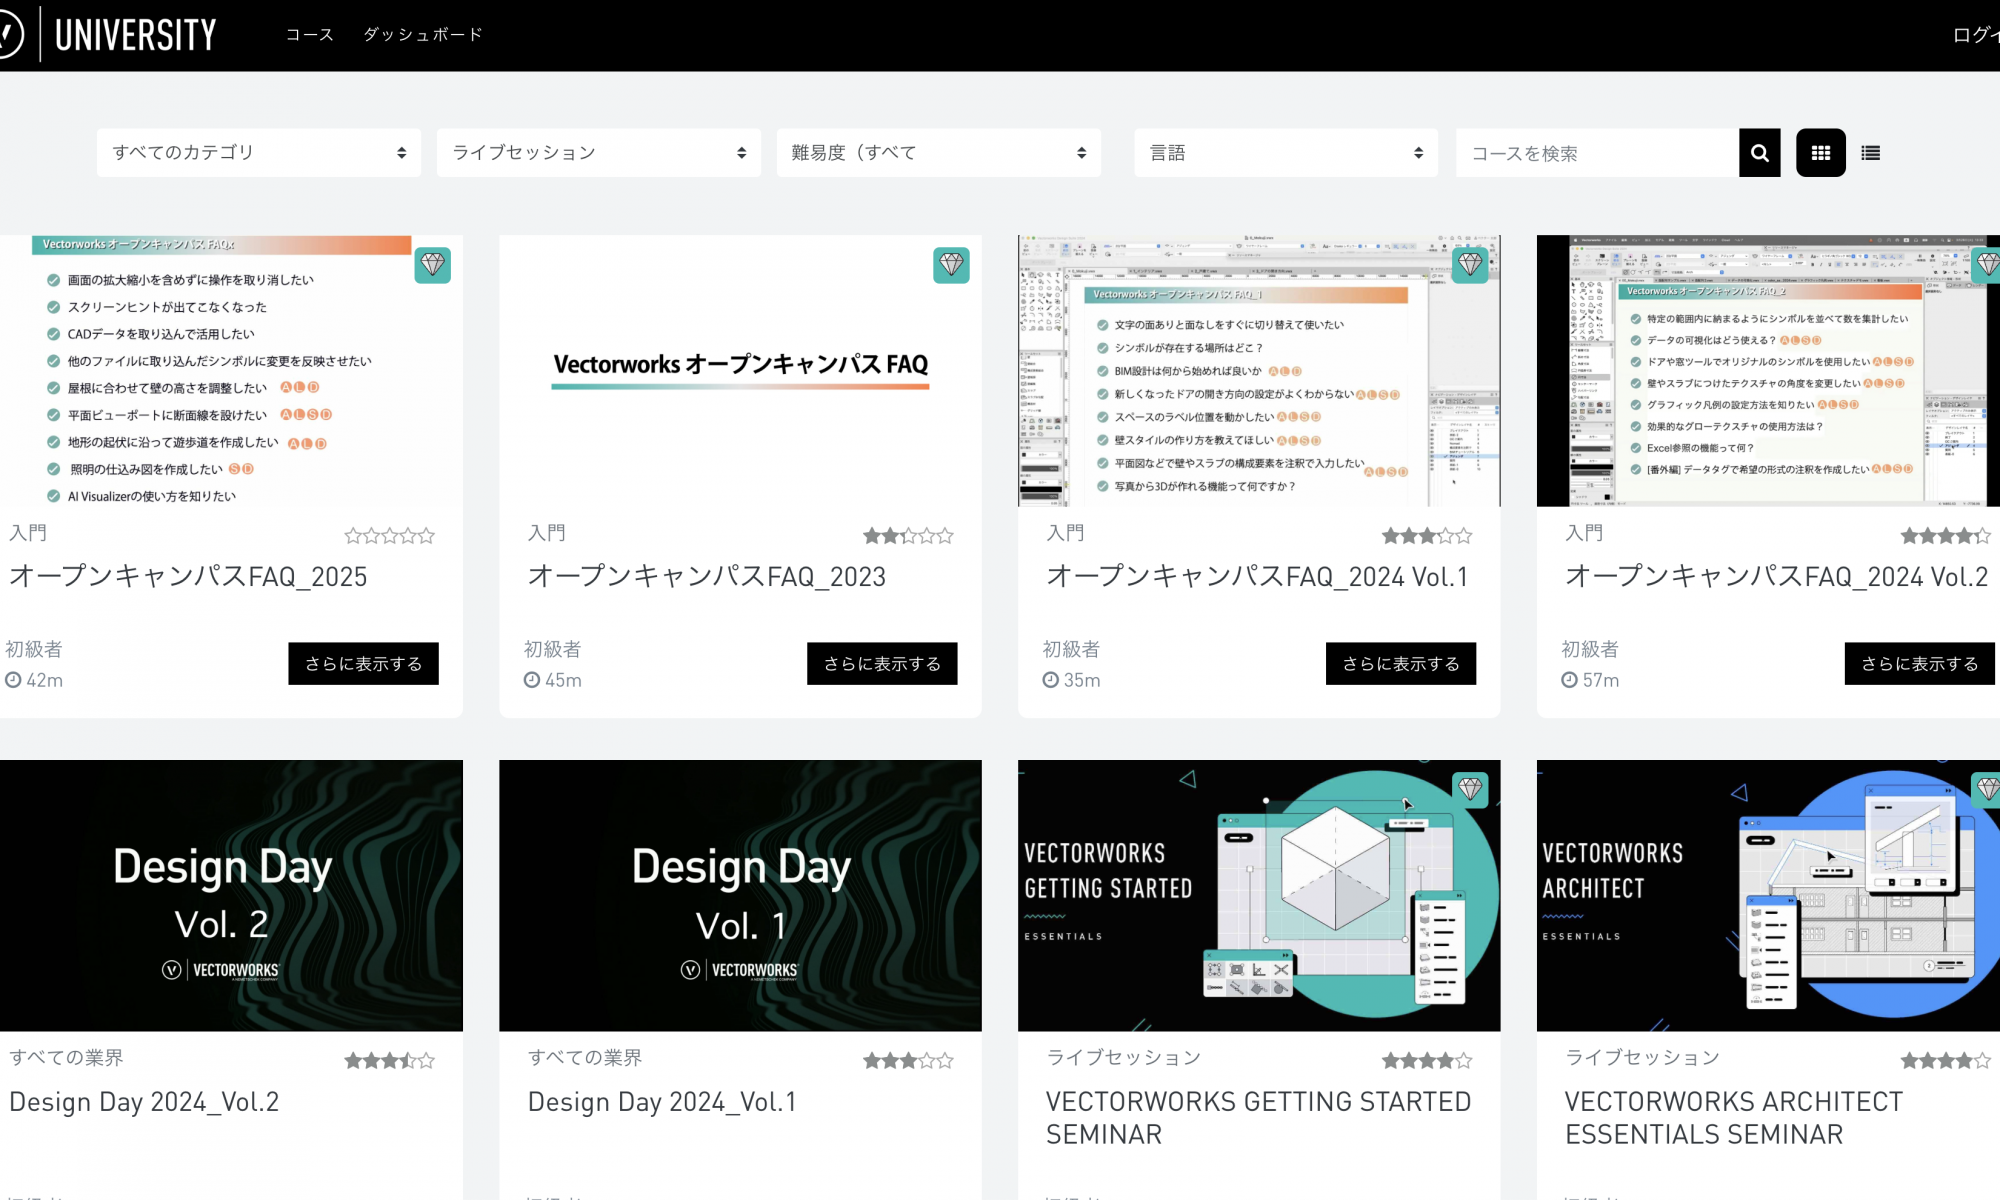Open the オープンキャンパスFAQ_2025 thumbnail
This screenshot has height=1200, width=2000.
coord(231,371)
